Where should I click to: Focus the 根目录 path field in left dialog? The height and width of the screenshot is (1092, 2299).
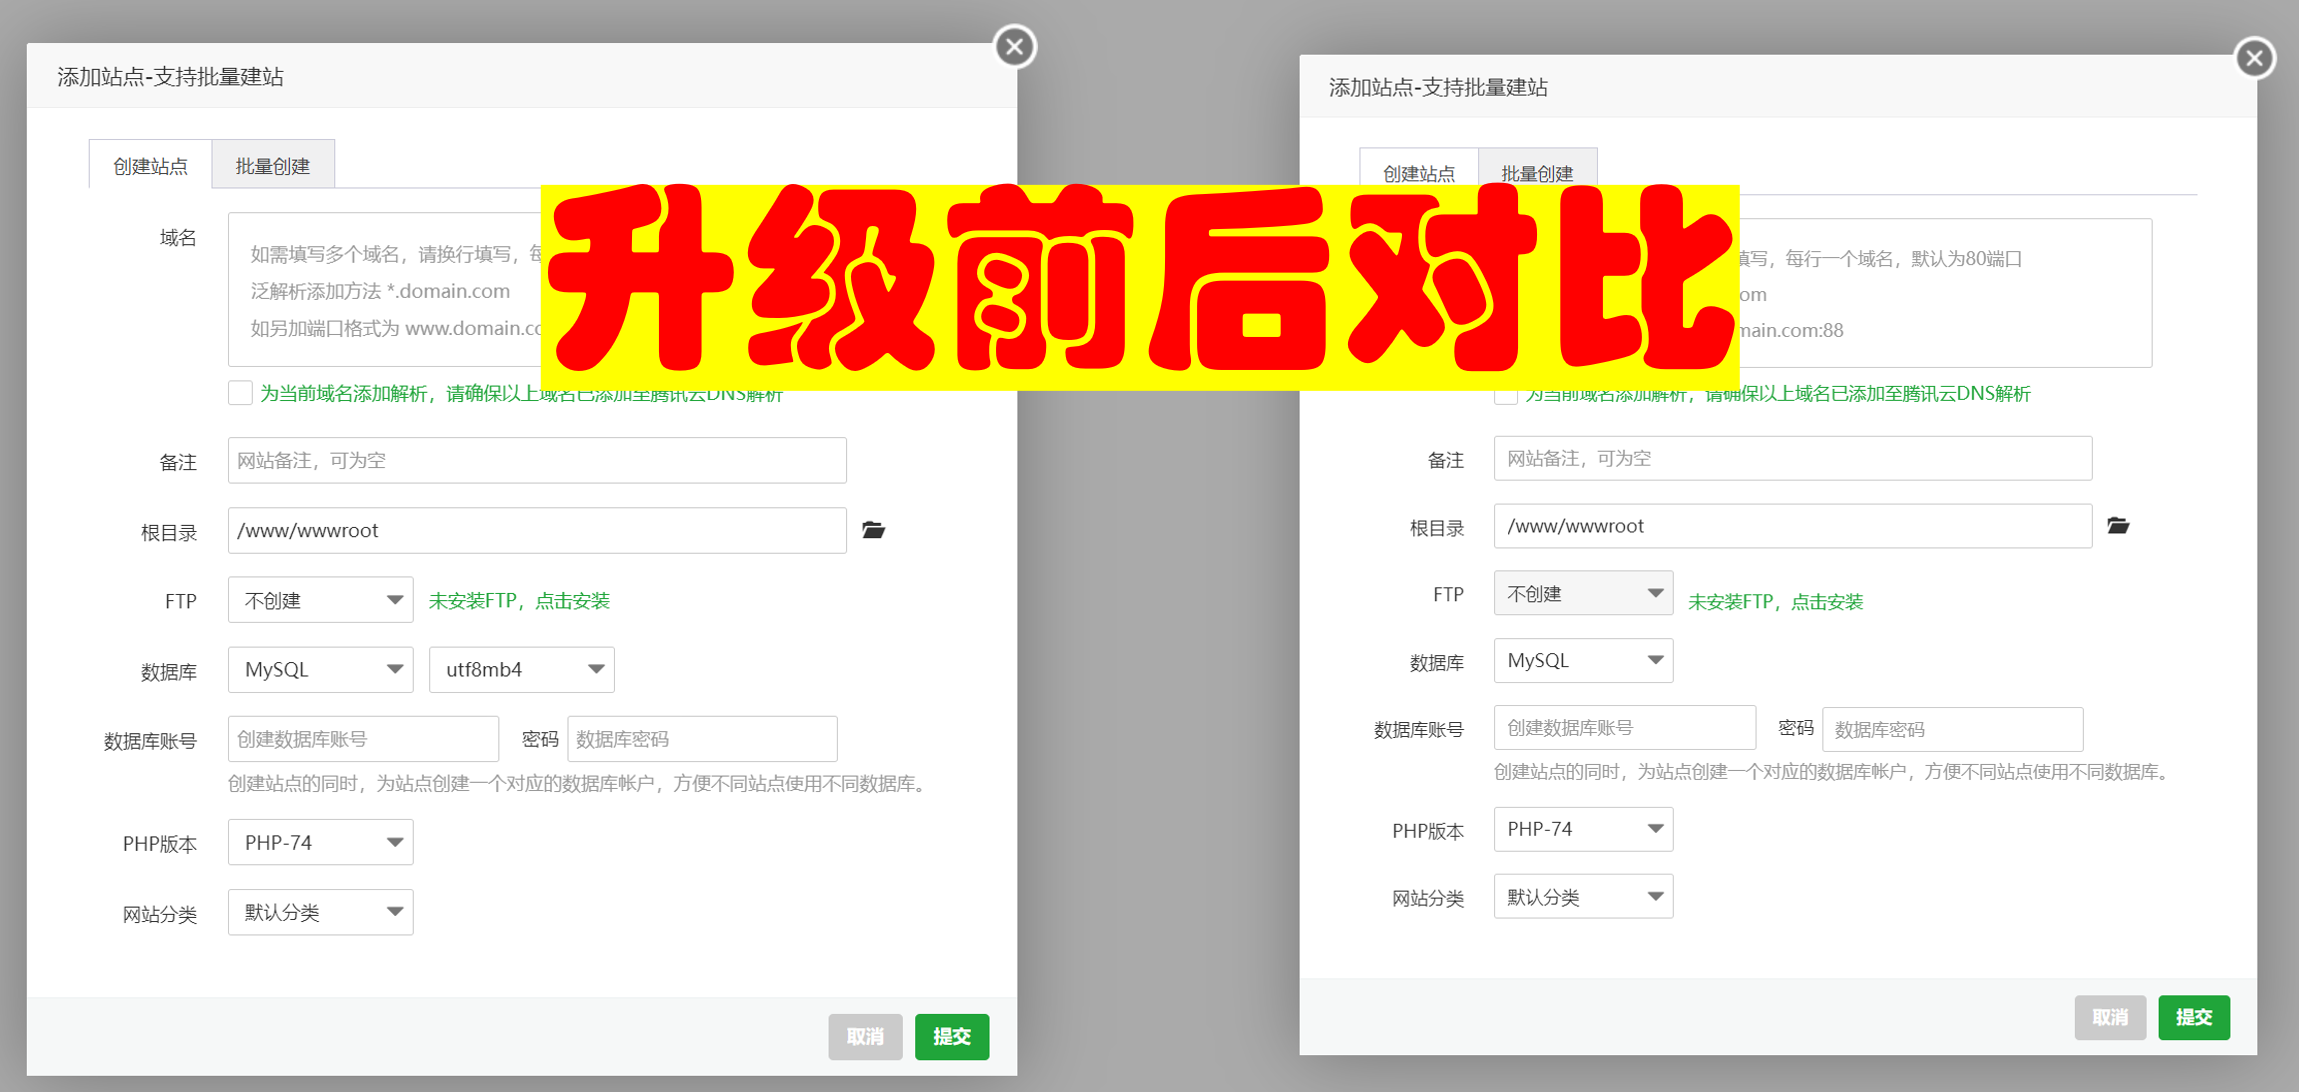tap(537, 530)
